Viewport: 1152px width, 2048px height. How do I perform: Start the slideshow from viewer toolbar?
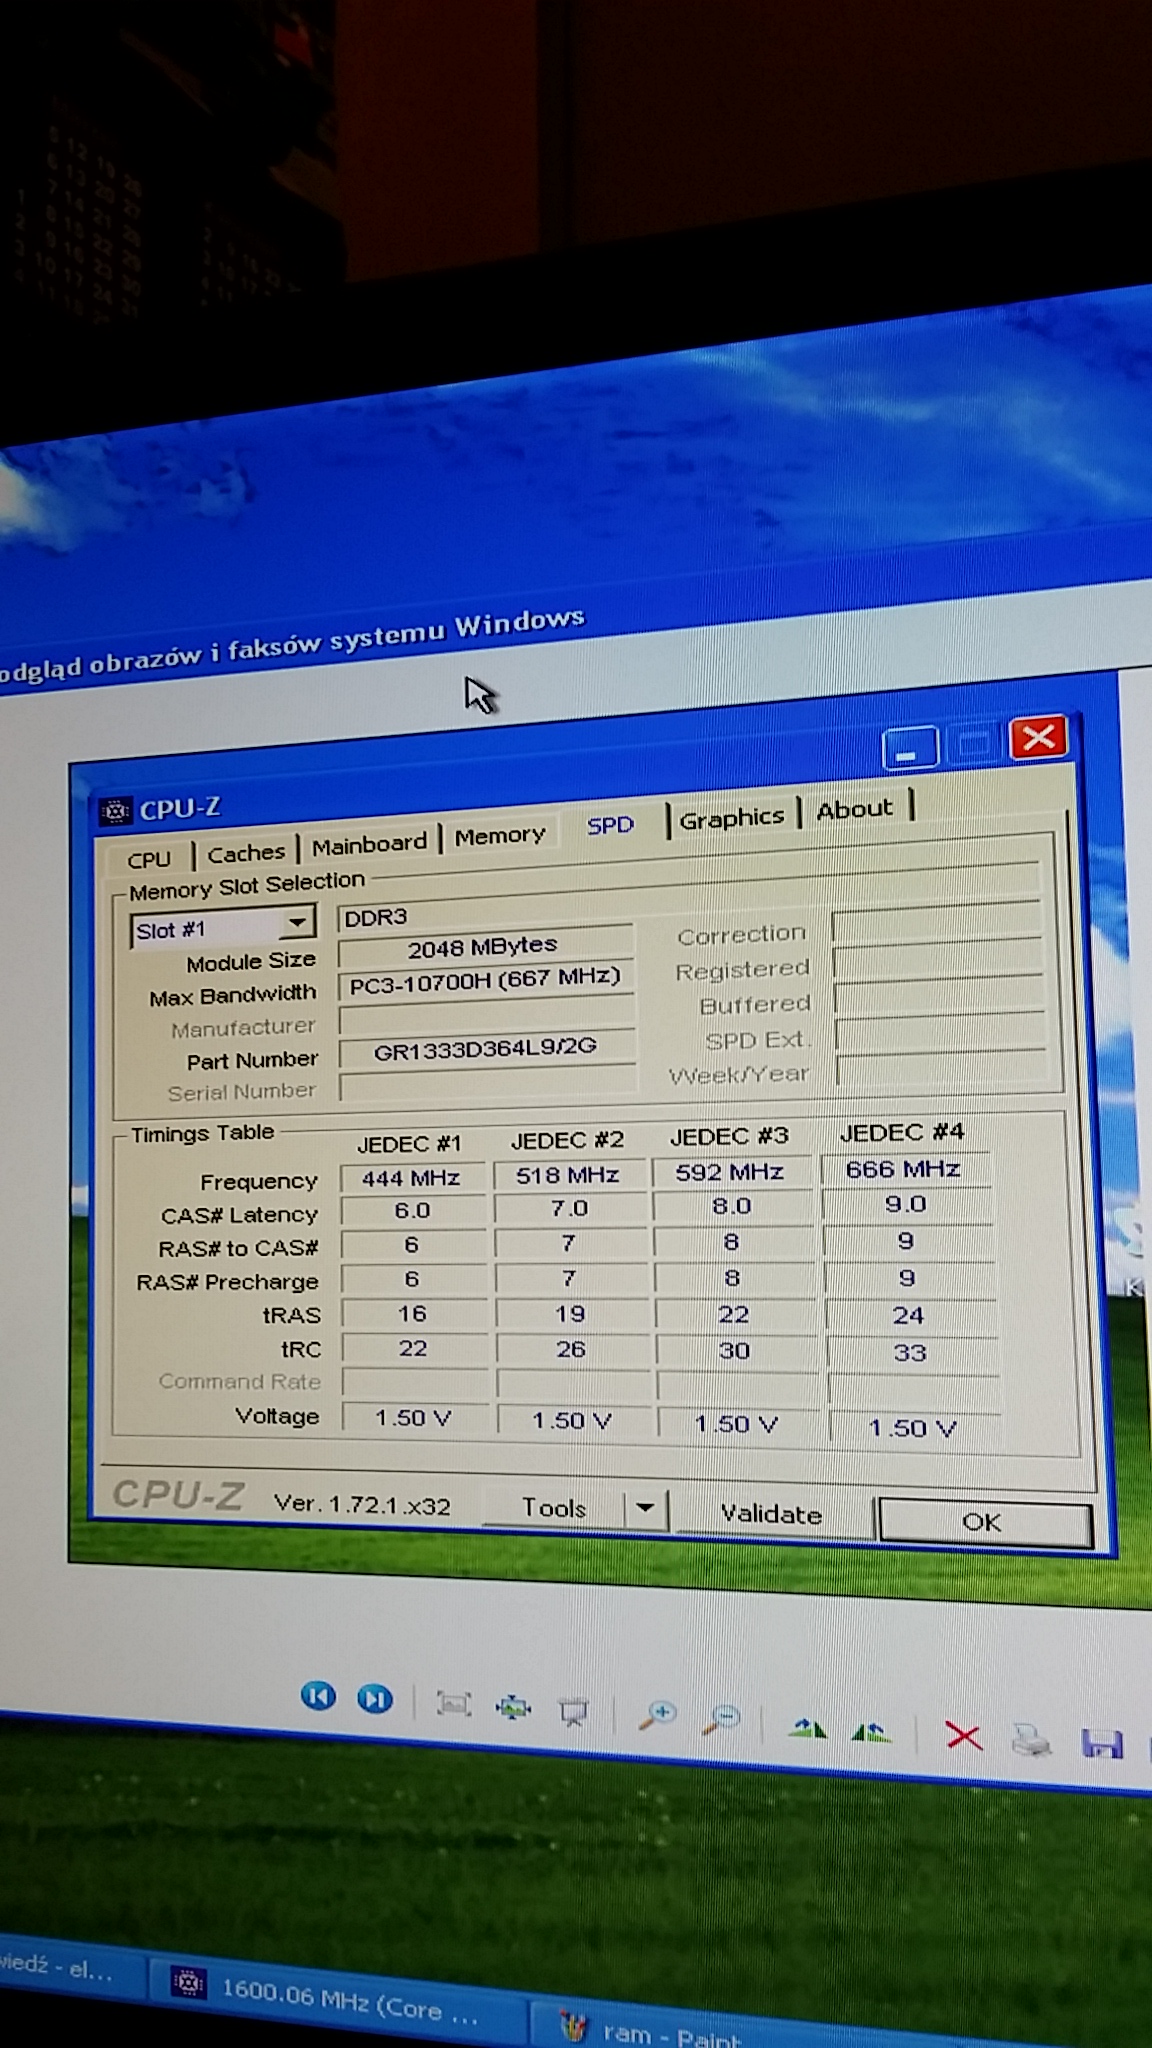click(573, 1712)
